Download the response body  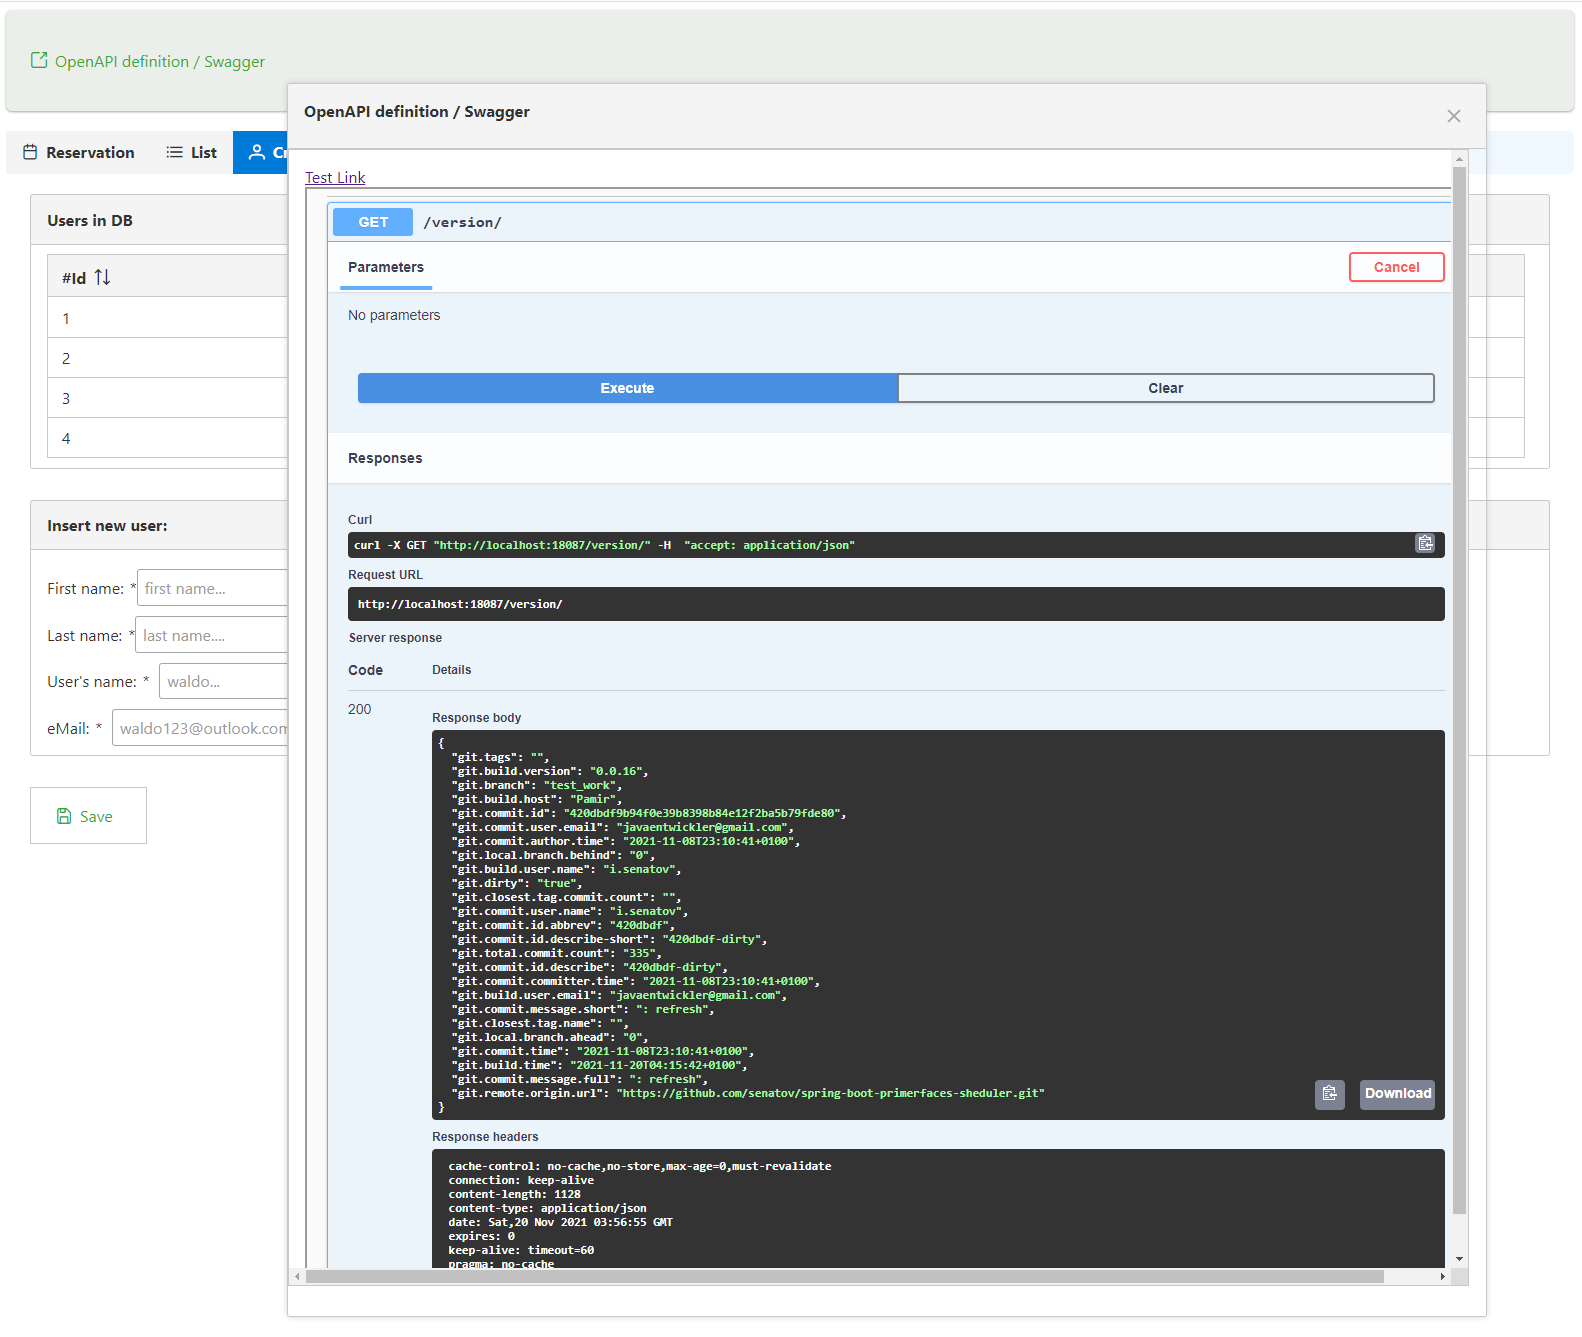1397,1093
